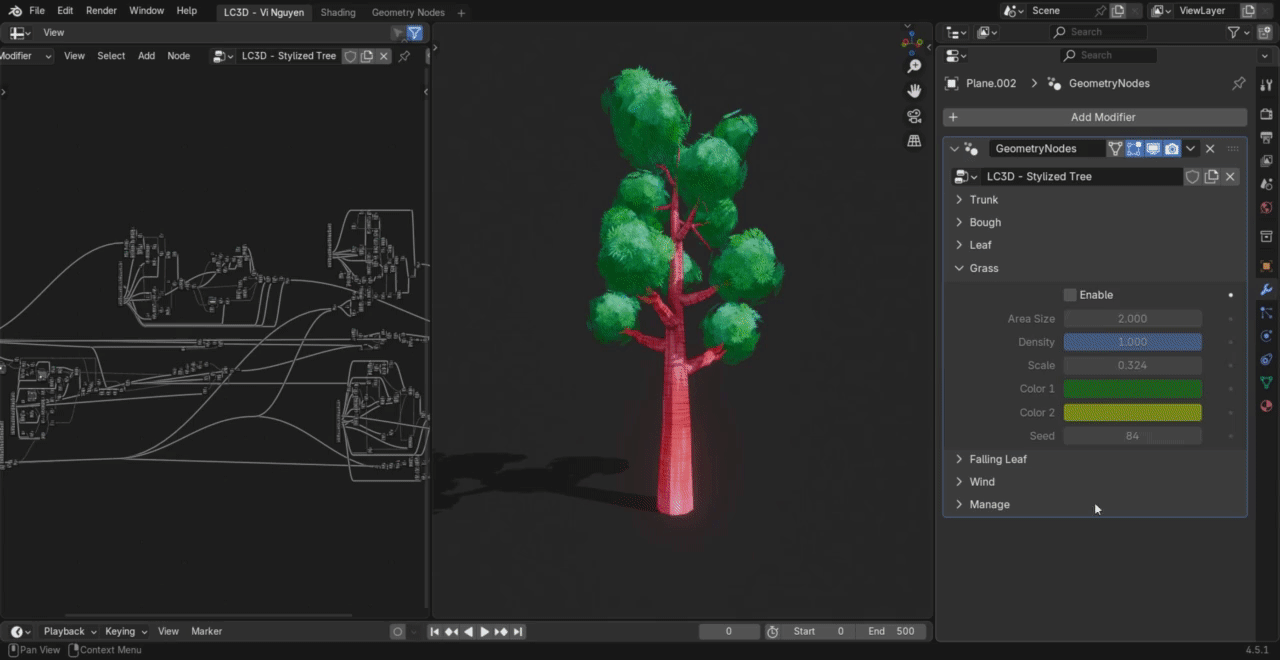This screenshot has height=660, width=1280.
Task: Open the Material properties tab
Action: coord(1266,406)
